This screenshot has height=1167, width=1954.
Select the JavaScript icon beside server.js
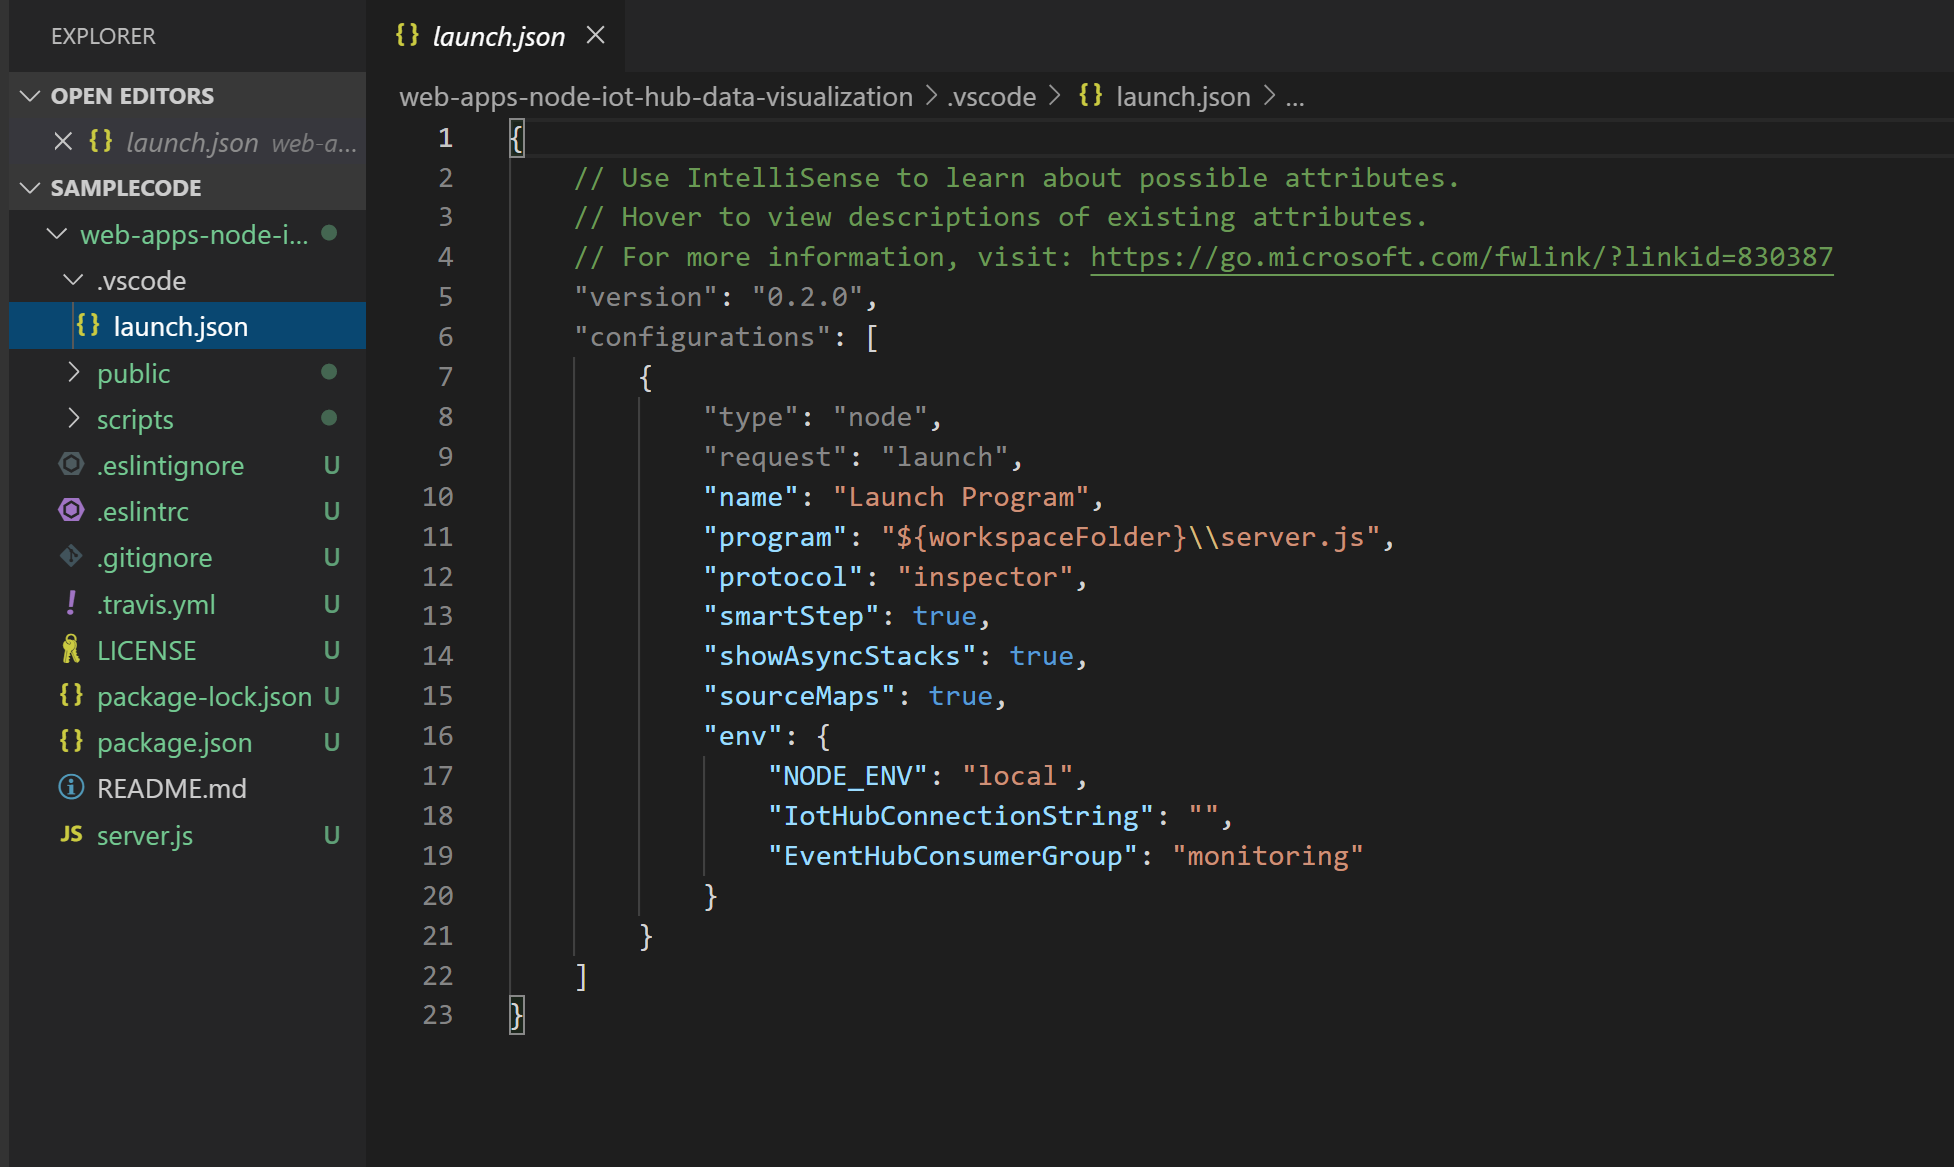[x=70, y=835]
